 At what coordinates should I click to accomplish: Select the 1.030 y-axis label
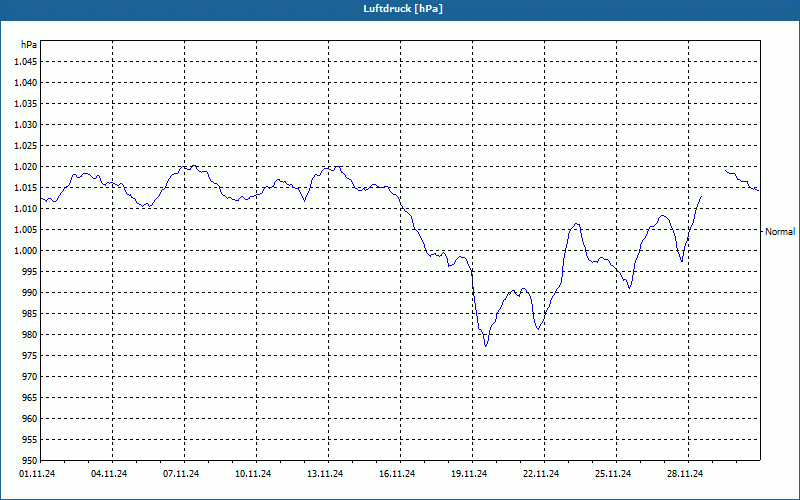click(x=26, y=124)
